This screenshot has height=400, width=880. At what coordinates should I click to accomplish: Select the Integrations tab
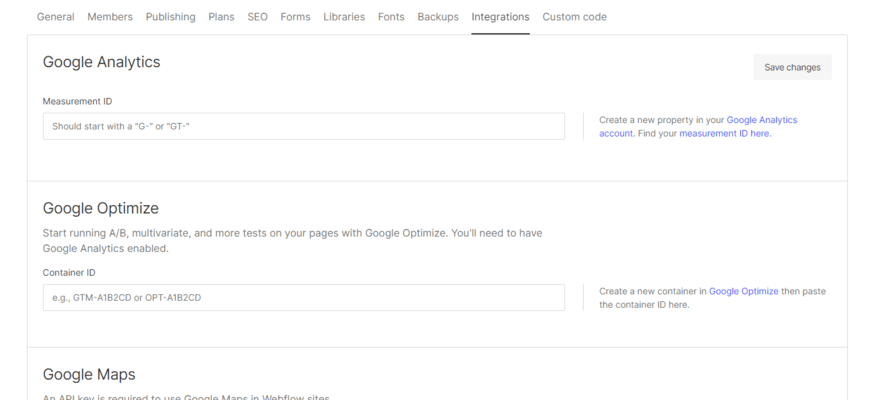(500, 17)
